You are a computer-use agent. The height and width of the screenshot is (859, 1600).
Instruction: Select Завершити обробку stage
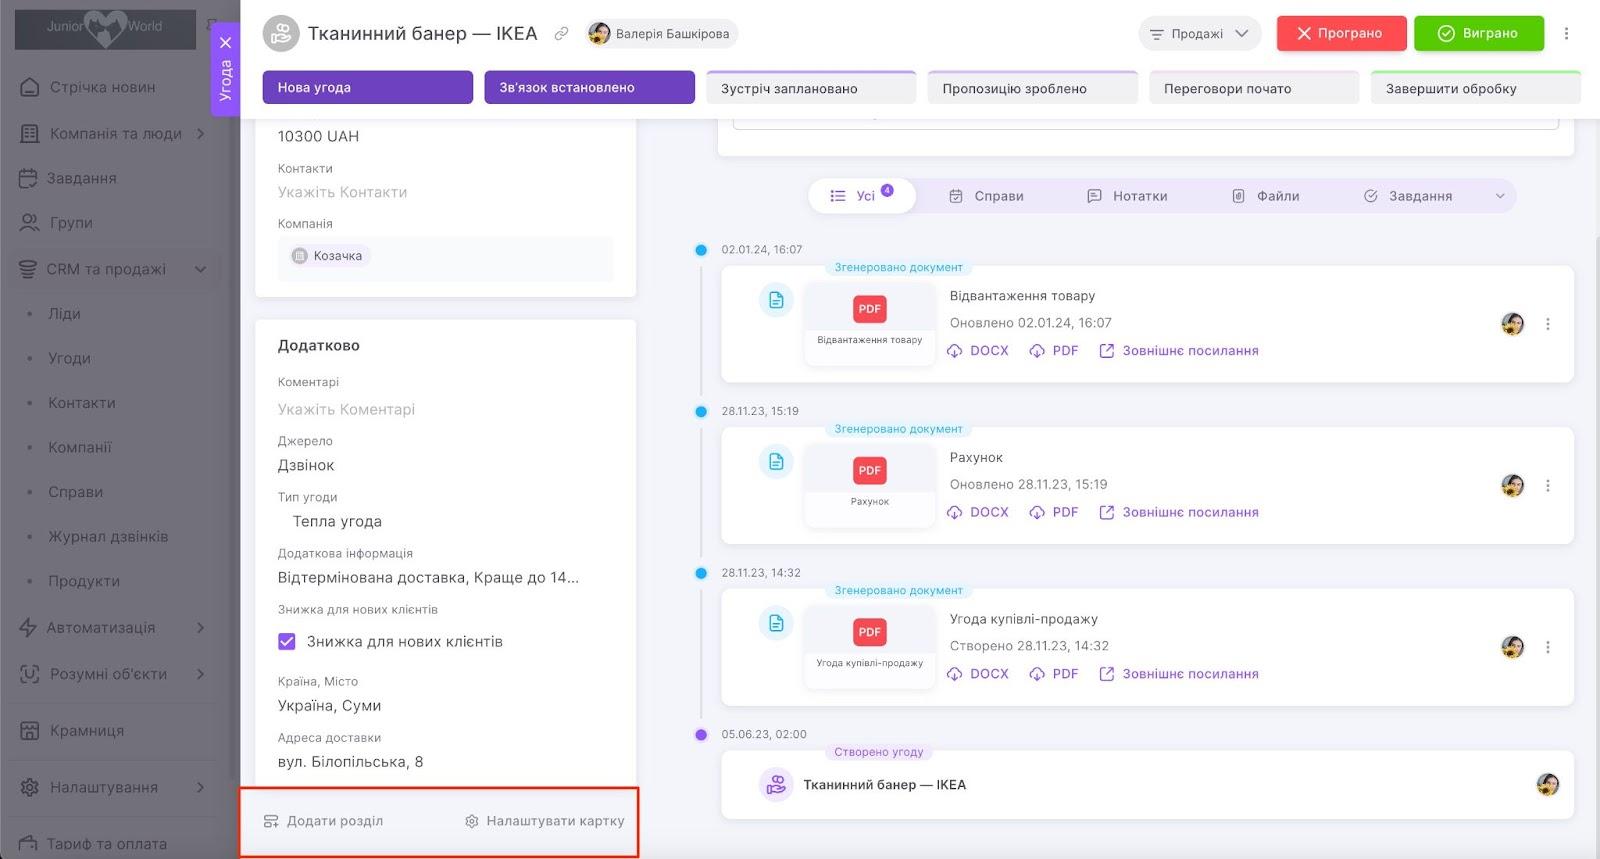tap(1476, 87)
